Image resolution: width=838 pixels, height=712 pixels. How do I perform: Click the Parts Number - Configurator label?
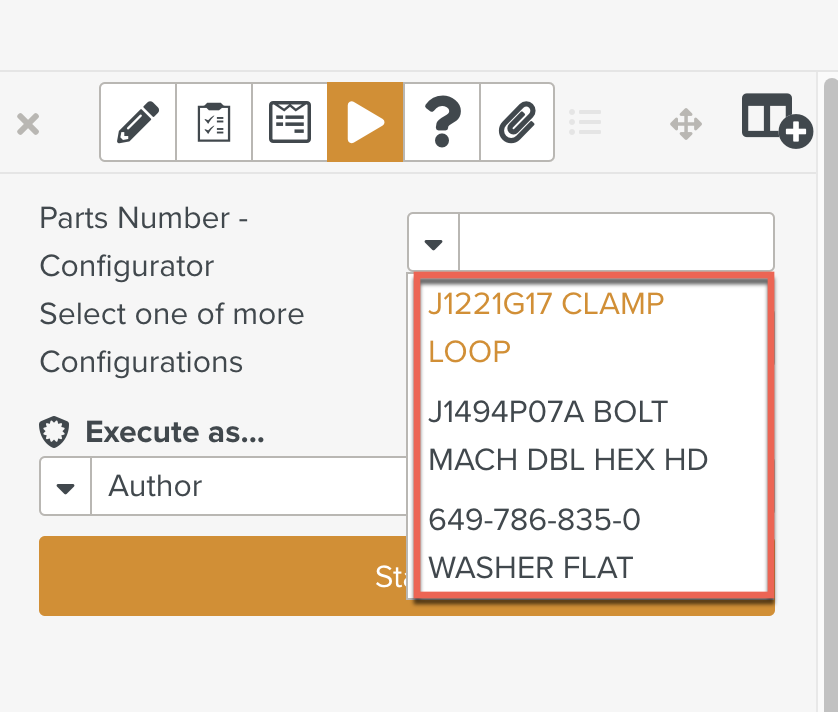tap(144, 242)
